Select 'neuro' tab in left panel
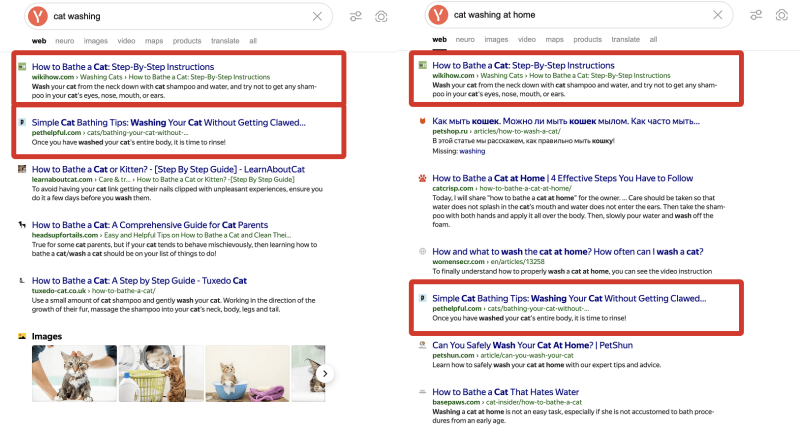800x434 pixels. [x=65, y=41]
